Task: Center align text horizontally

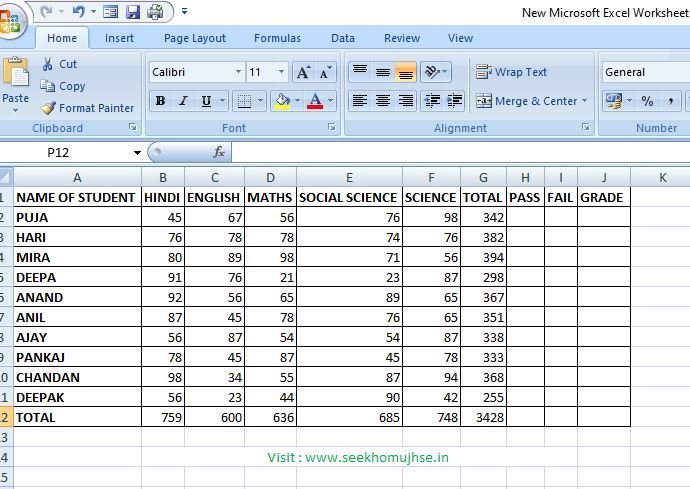Action: [x=382, y=101]
